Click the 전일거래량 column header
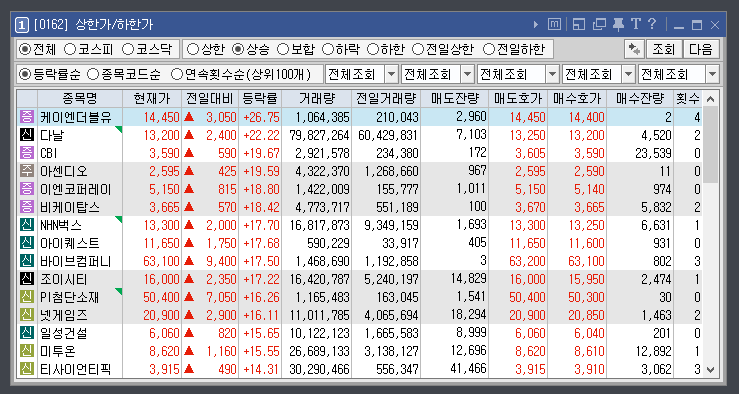The image size is (739, 394). [x=386, y=98]
